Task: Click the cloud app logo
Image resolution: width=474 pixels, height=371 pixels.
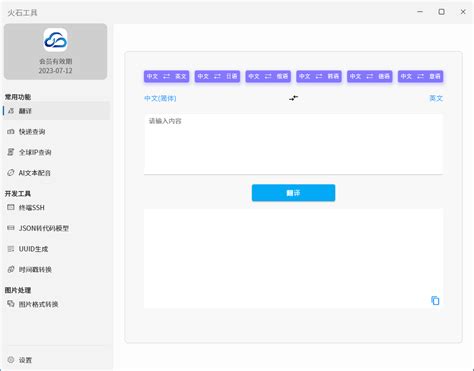Action: tap(55, 40)
